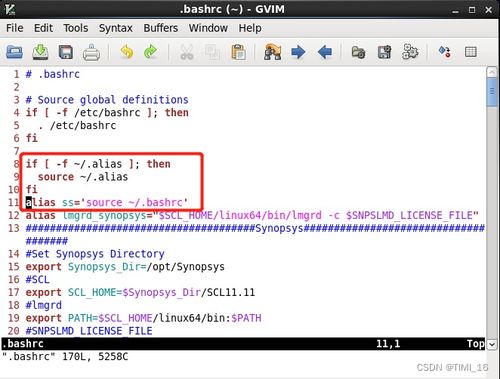The image size is (500, 379).
Task: Place cursor on line 15 export Synopsys_Dir
Action: [x=125, y=267]
